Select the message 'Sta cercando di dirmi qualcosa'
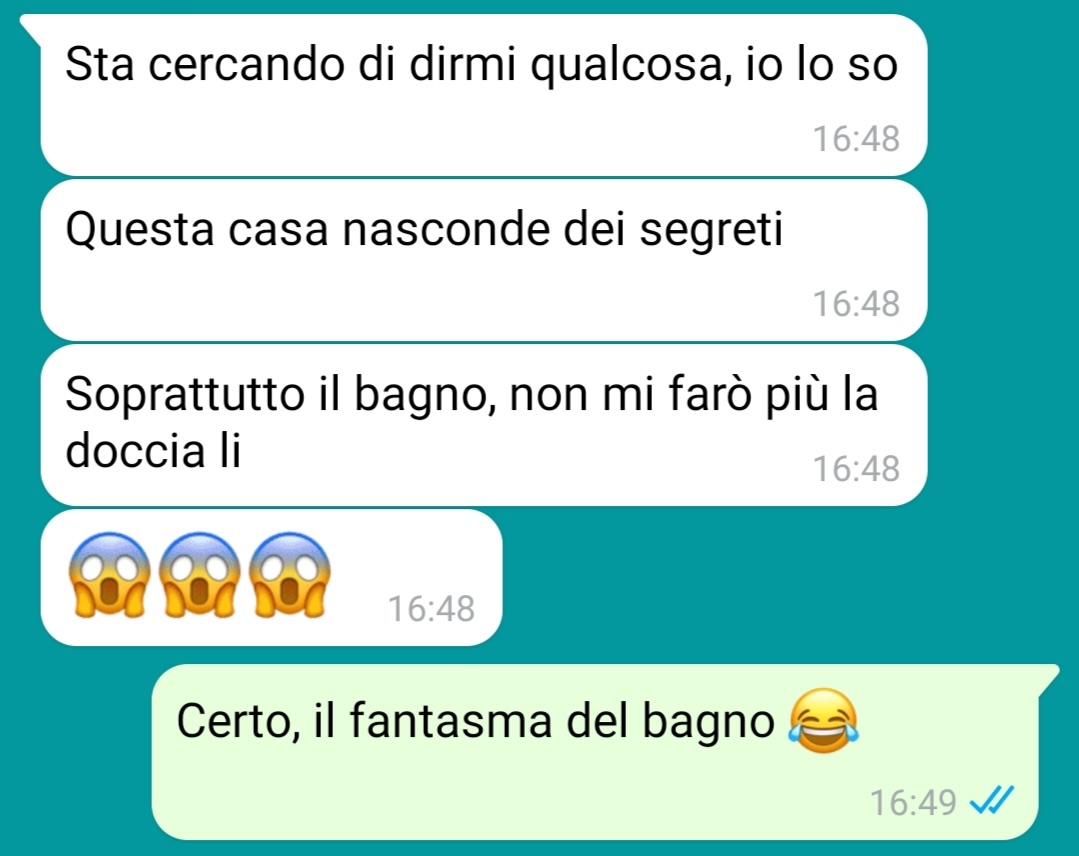The image size is (1079, 856). [x=484, y=95]
